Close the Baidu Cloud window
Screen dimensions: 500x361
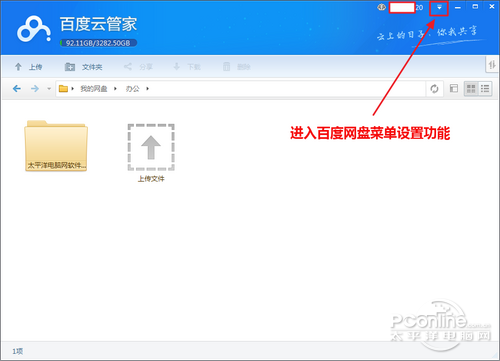point(492,7)
